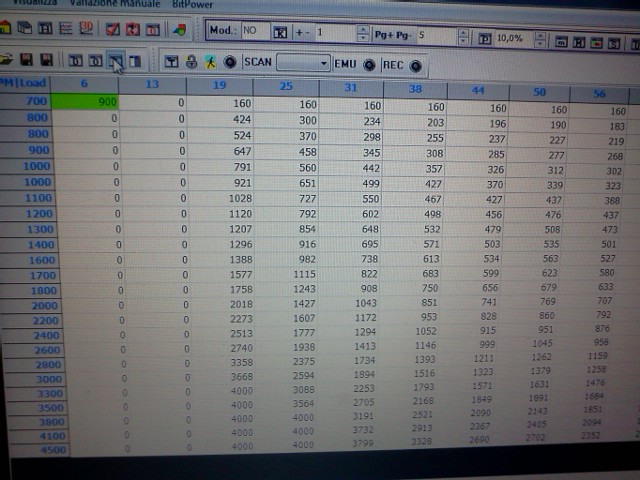This screenshot has width=640, height=480.
Task: Select cell with value 424
Action: click(220, 120)
